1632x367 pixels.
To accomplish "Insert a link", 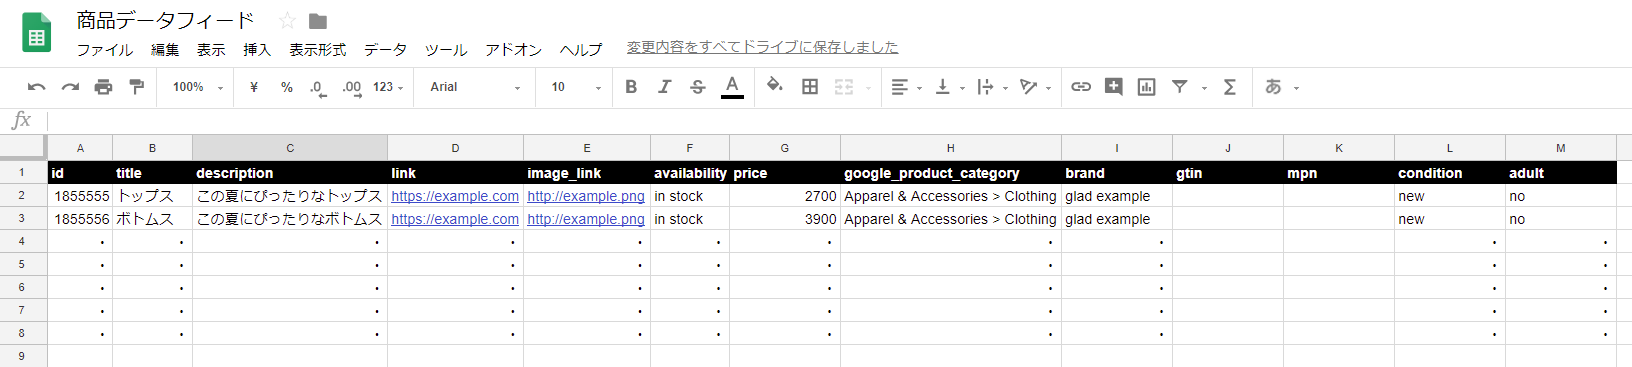I will tap(1081, 87).
